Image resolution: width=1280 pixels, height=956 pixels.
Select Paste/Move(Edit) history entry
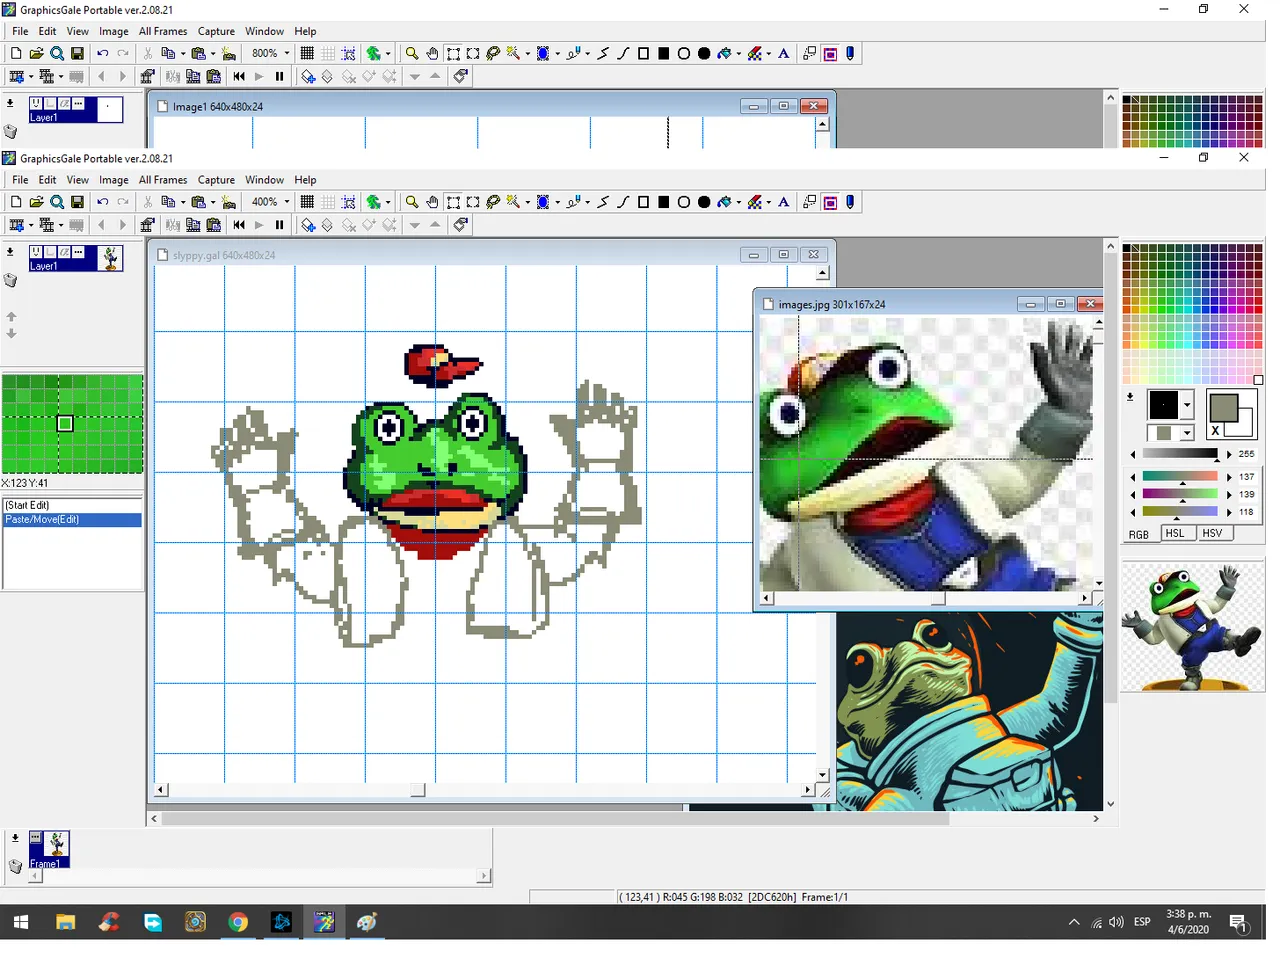(73, 520)
